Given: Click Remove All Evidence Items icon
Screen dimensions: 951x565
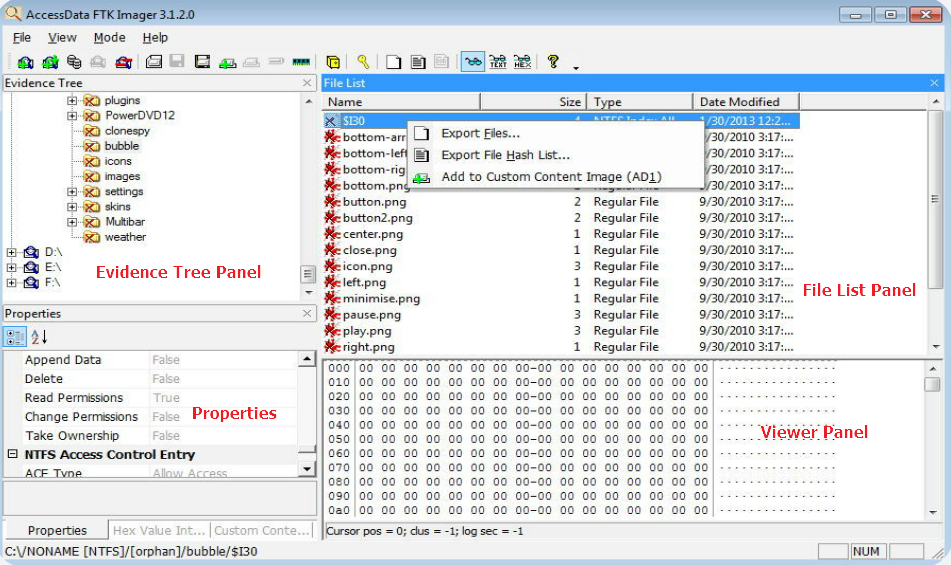Looking at the screenshot, I should (x=124, y=62).
